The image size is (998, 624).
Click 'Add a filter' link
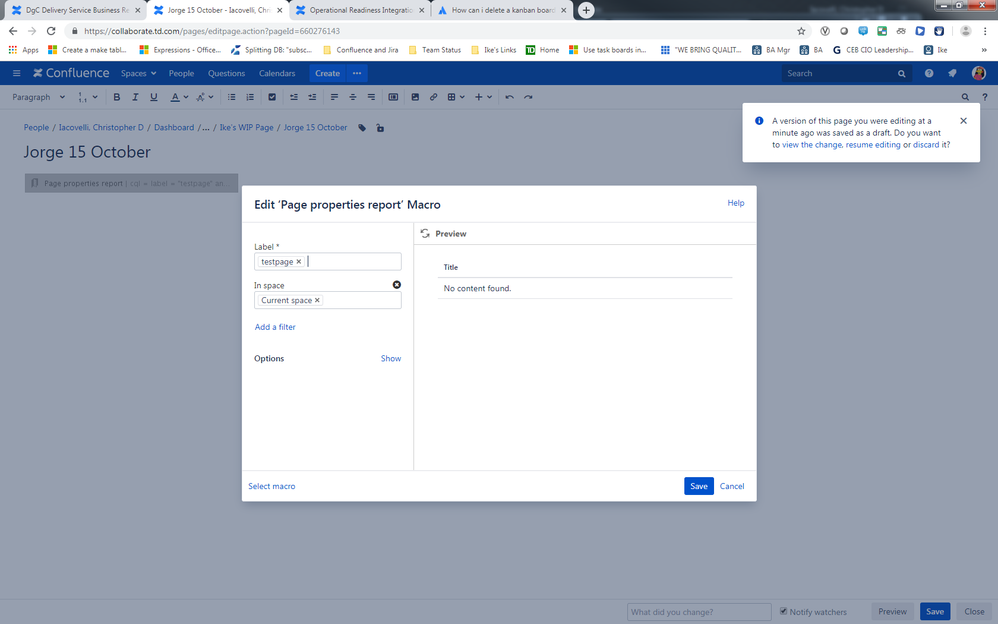[x=275, y=327]
